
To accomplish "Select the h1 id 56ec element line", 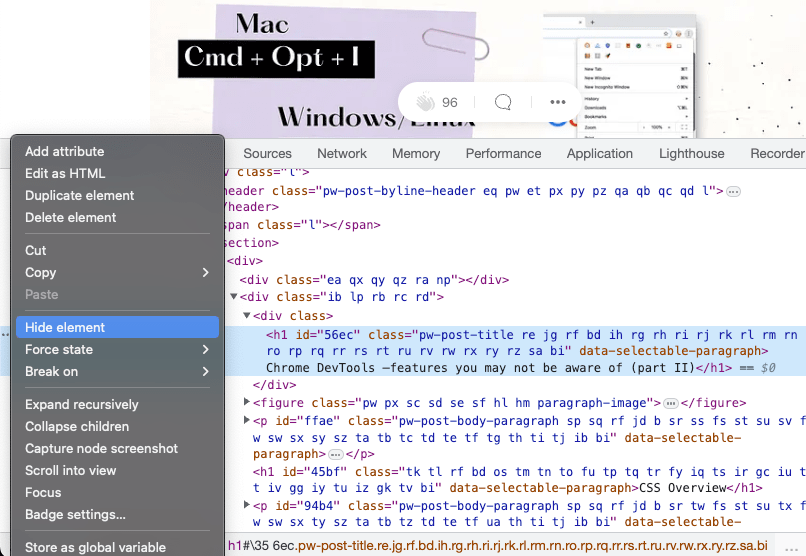I will point(514,351).
